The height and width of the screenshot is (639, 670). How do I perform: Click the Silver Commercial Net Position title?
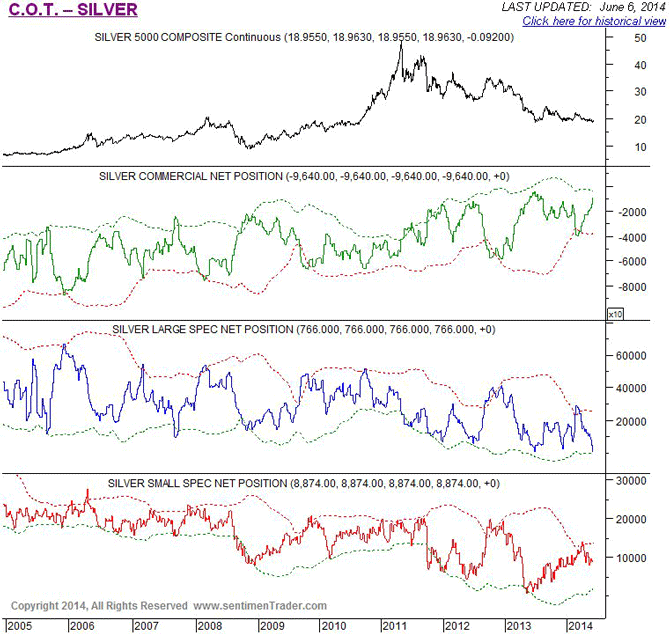pyautogui.click(x=304, y=177)
